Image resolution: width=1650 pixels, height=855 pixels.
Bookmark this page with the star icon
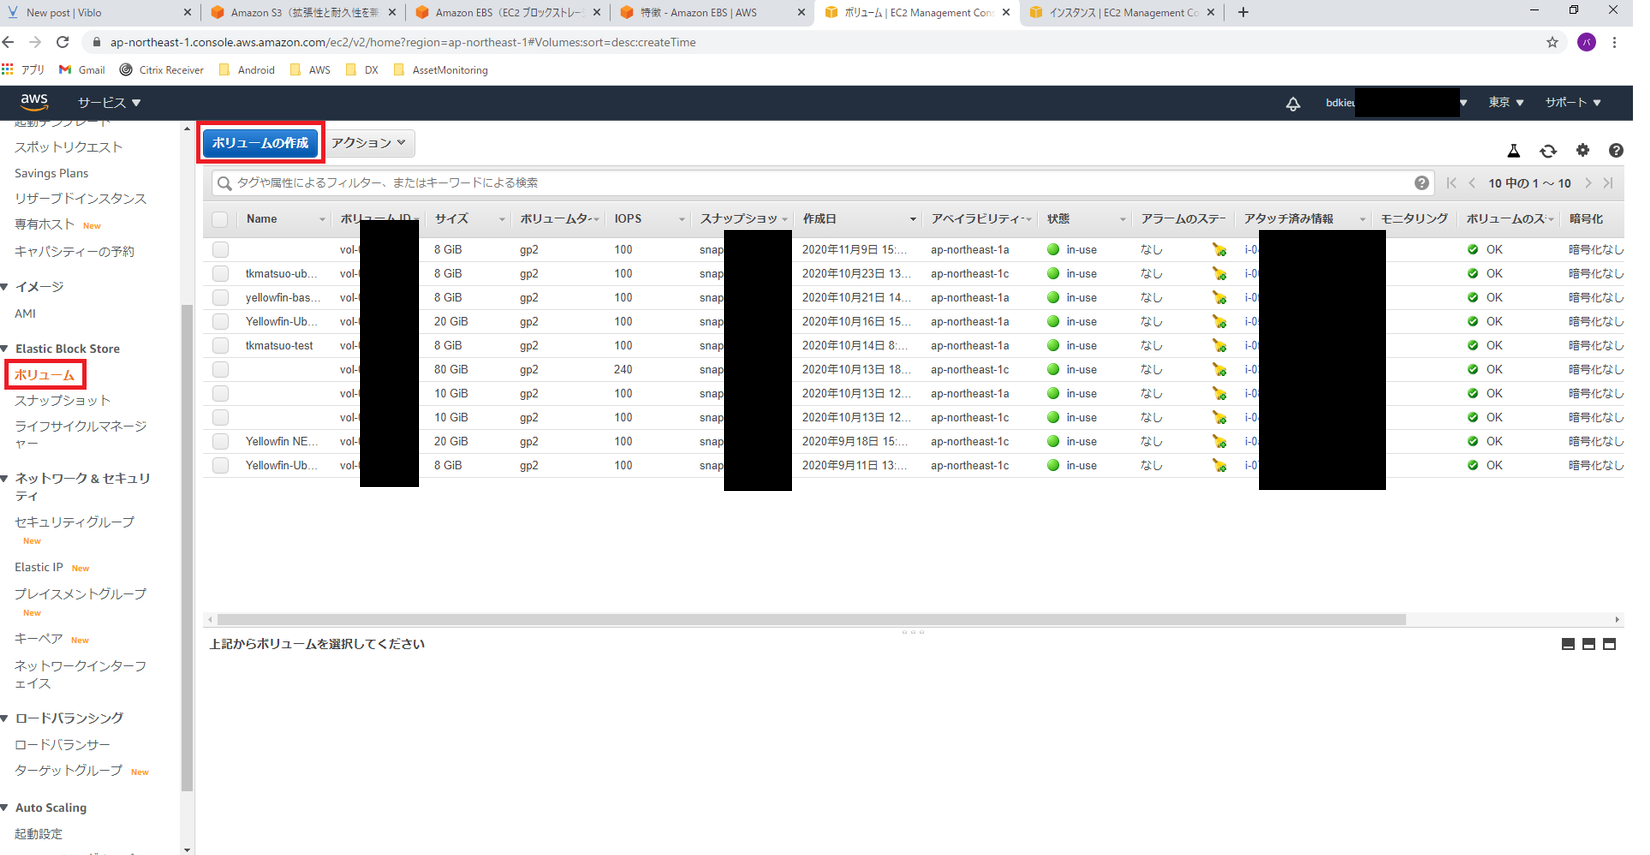click(1552, 42)
